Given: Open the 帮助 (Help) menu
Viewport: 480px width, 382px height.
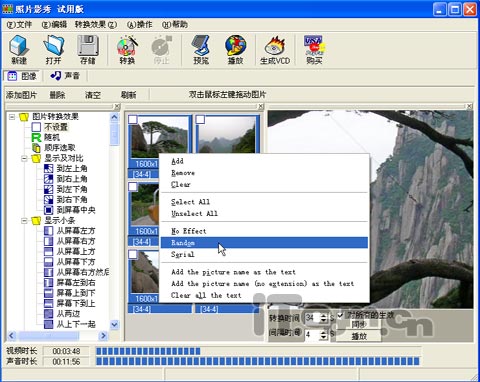Looking at the screenshot, I should [175, 24].
